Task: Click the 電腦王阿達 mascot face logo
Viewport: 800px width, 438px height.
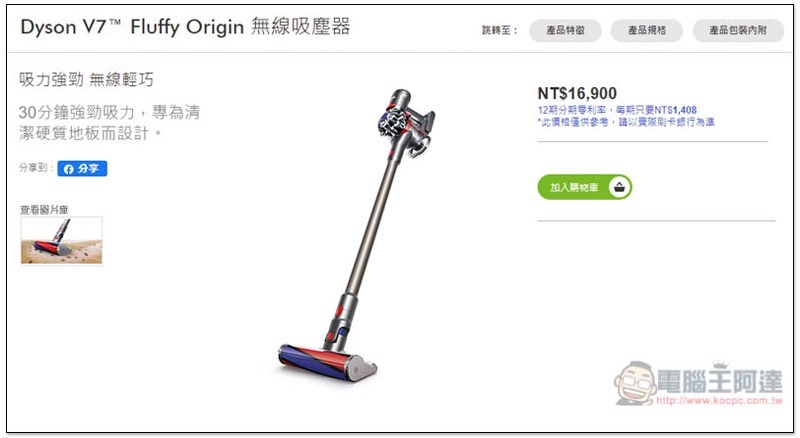Action: click(635, 383)
